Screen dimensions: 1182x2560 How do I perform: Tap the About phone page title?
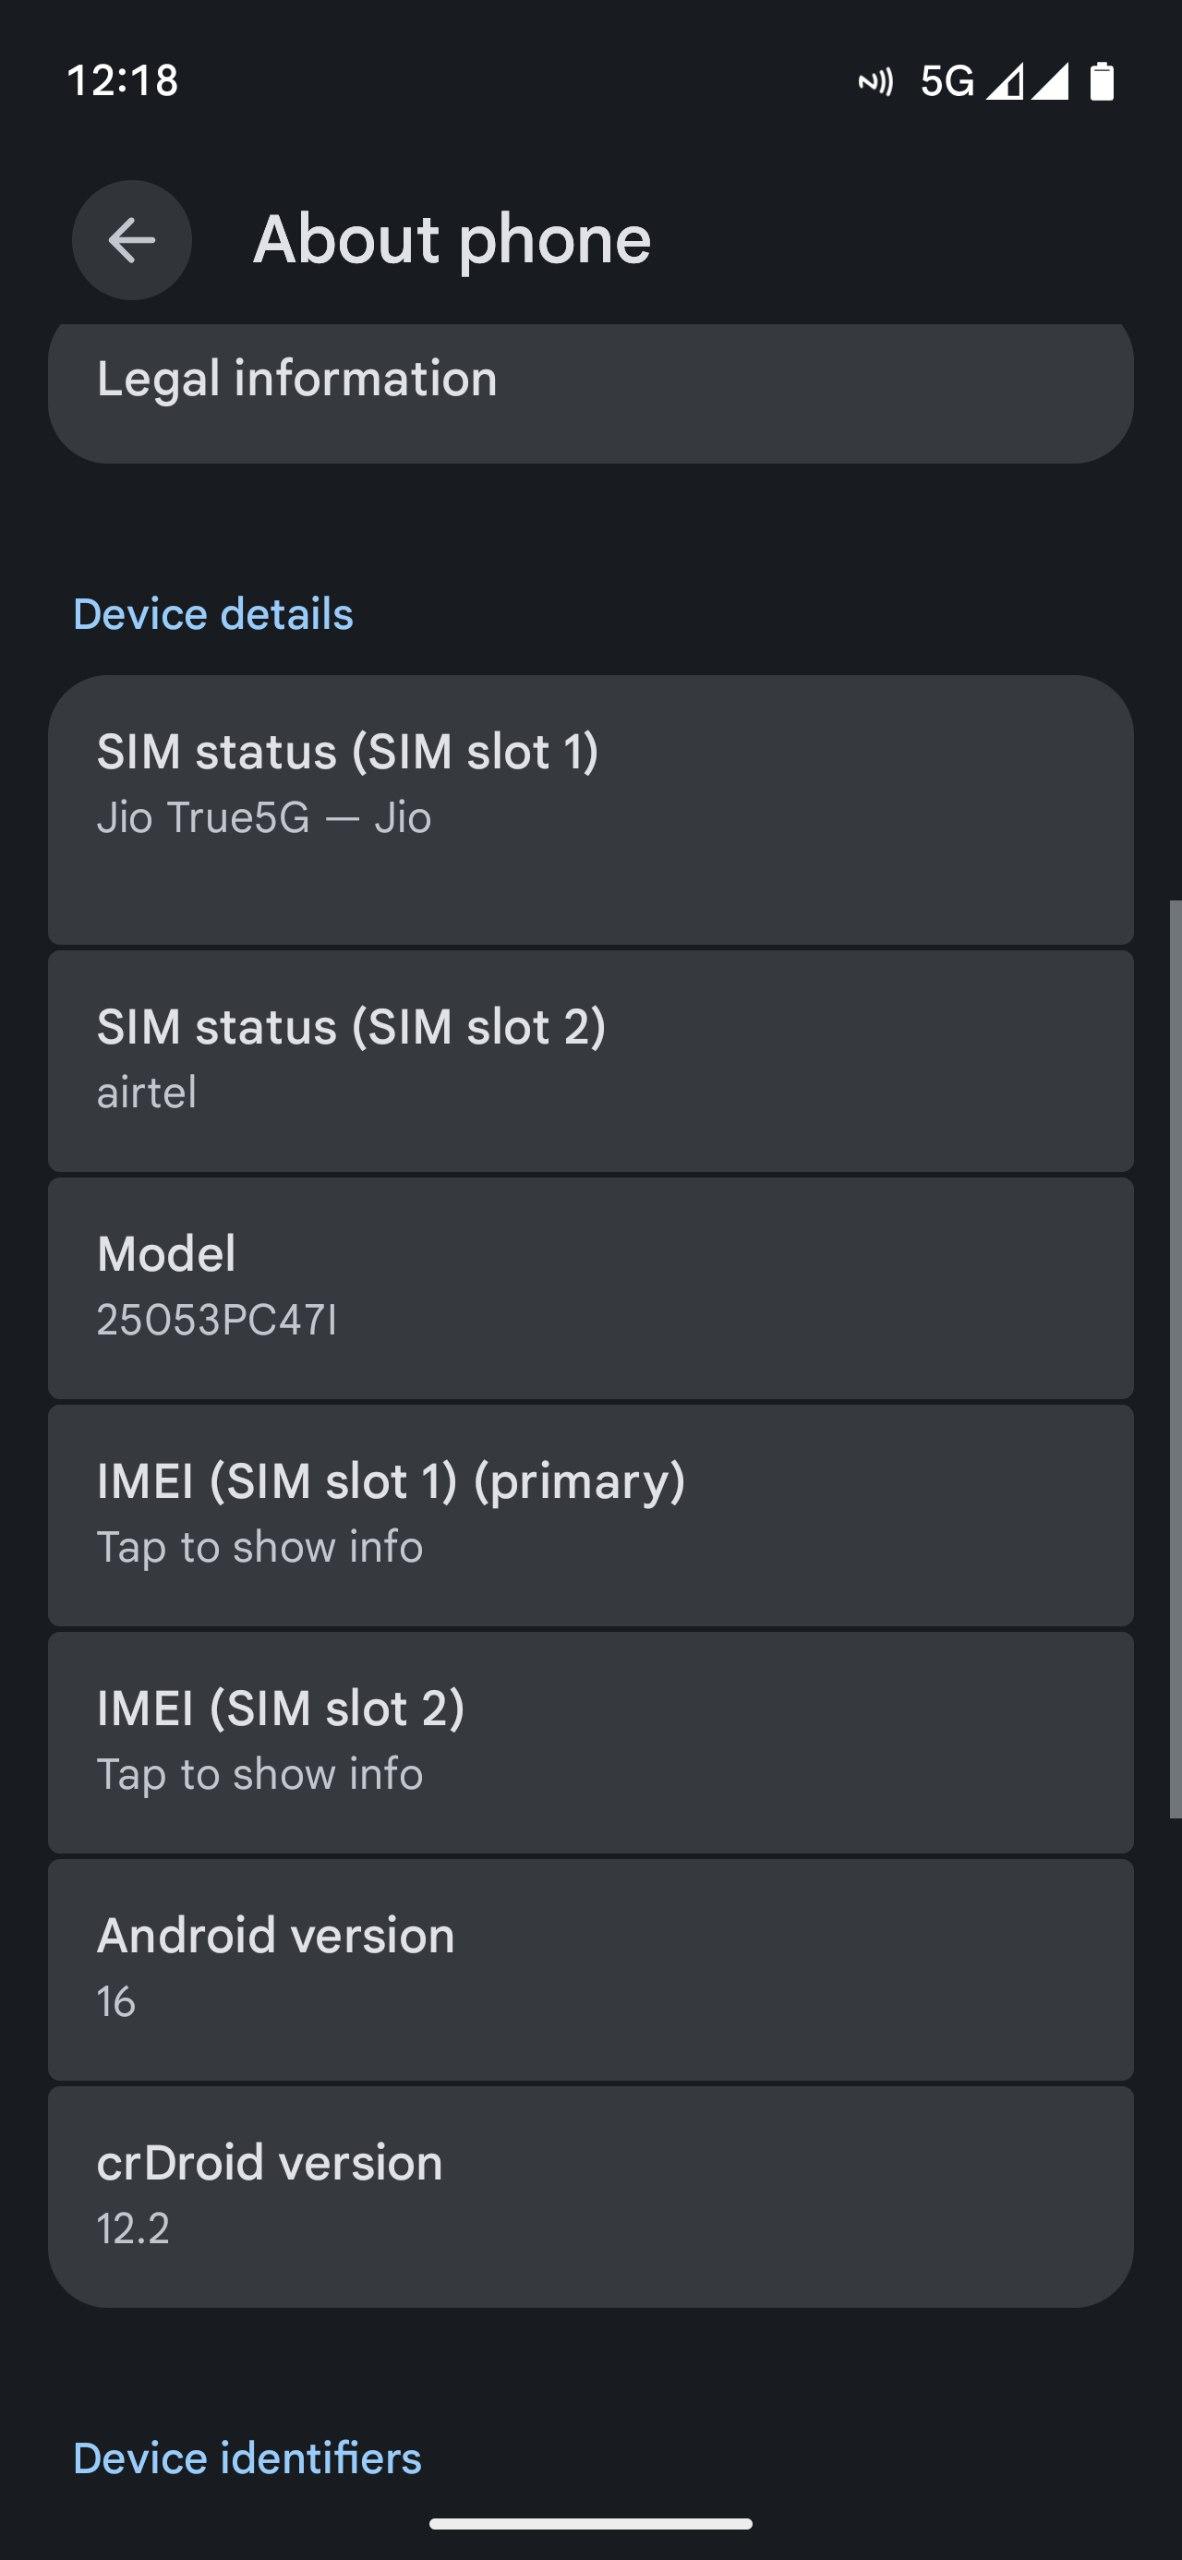point(452,240)
